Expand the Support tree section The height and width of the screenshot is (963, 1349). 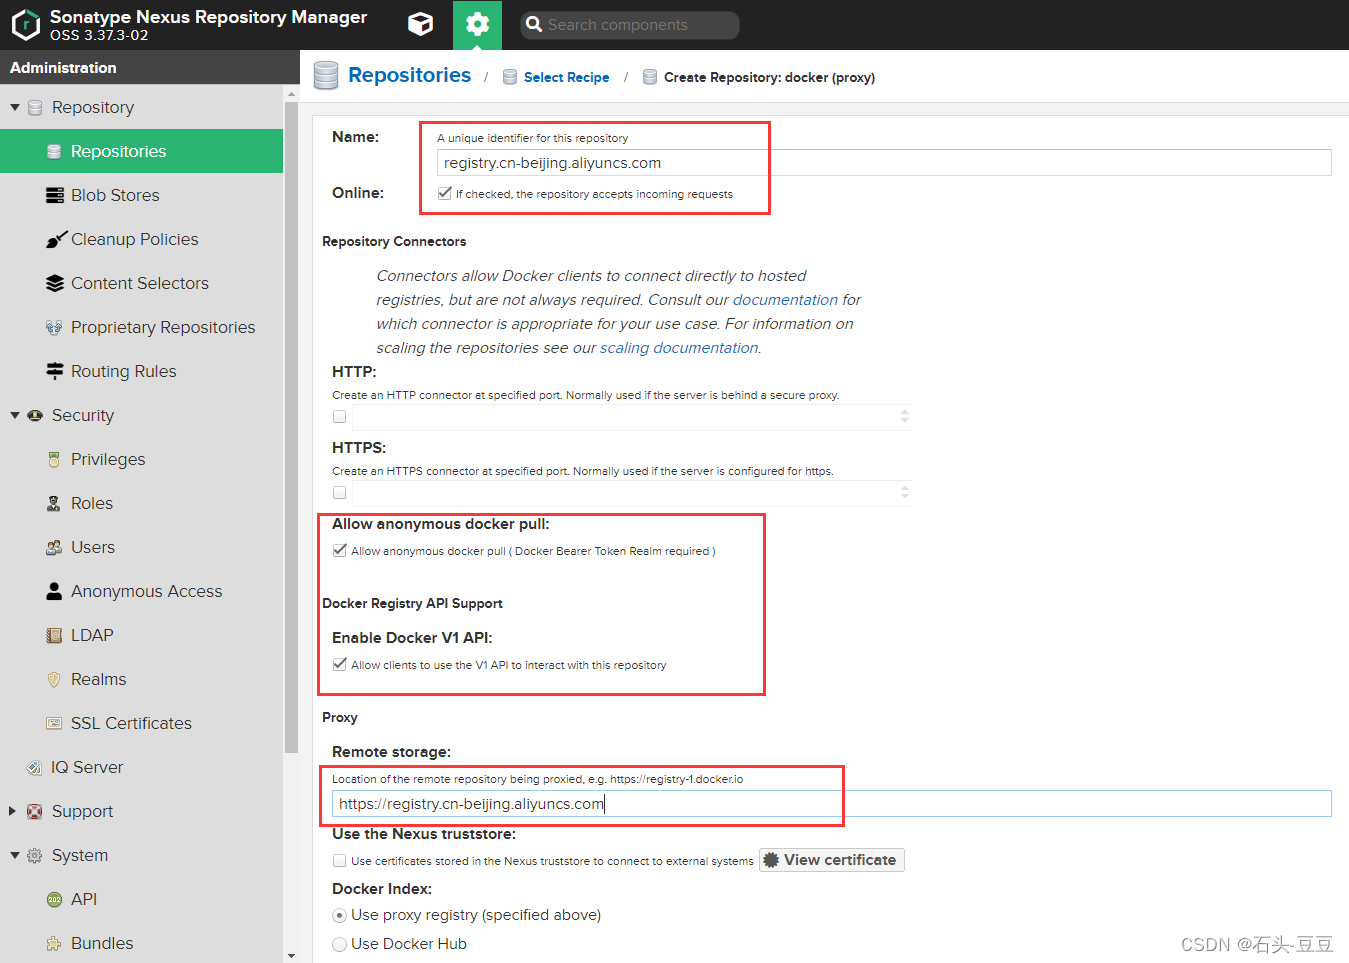[x=13, y=811]
